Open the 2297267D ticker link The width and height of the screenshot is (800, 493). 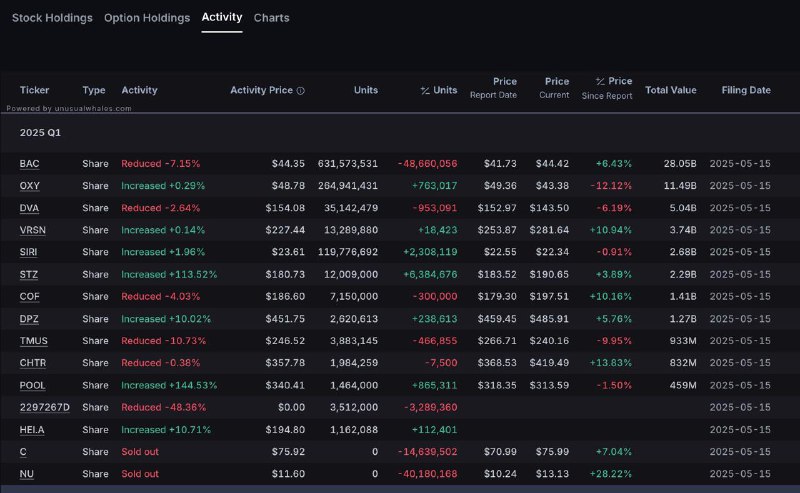coord(44,407)
